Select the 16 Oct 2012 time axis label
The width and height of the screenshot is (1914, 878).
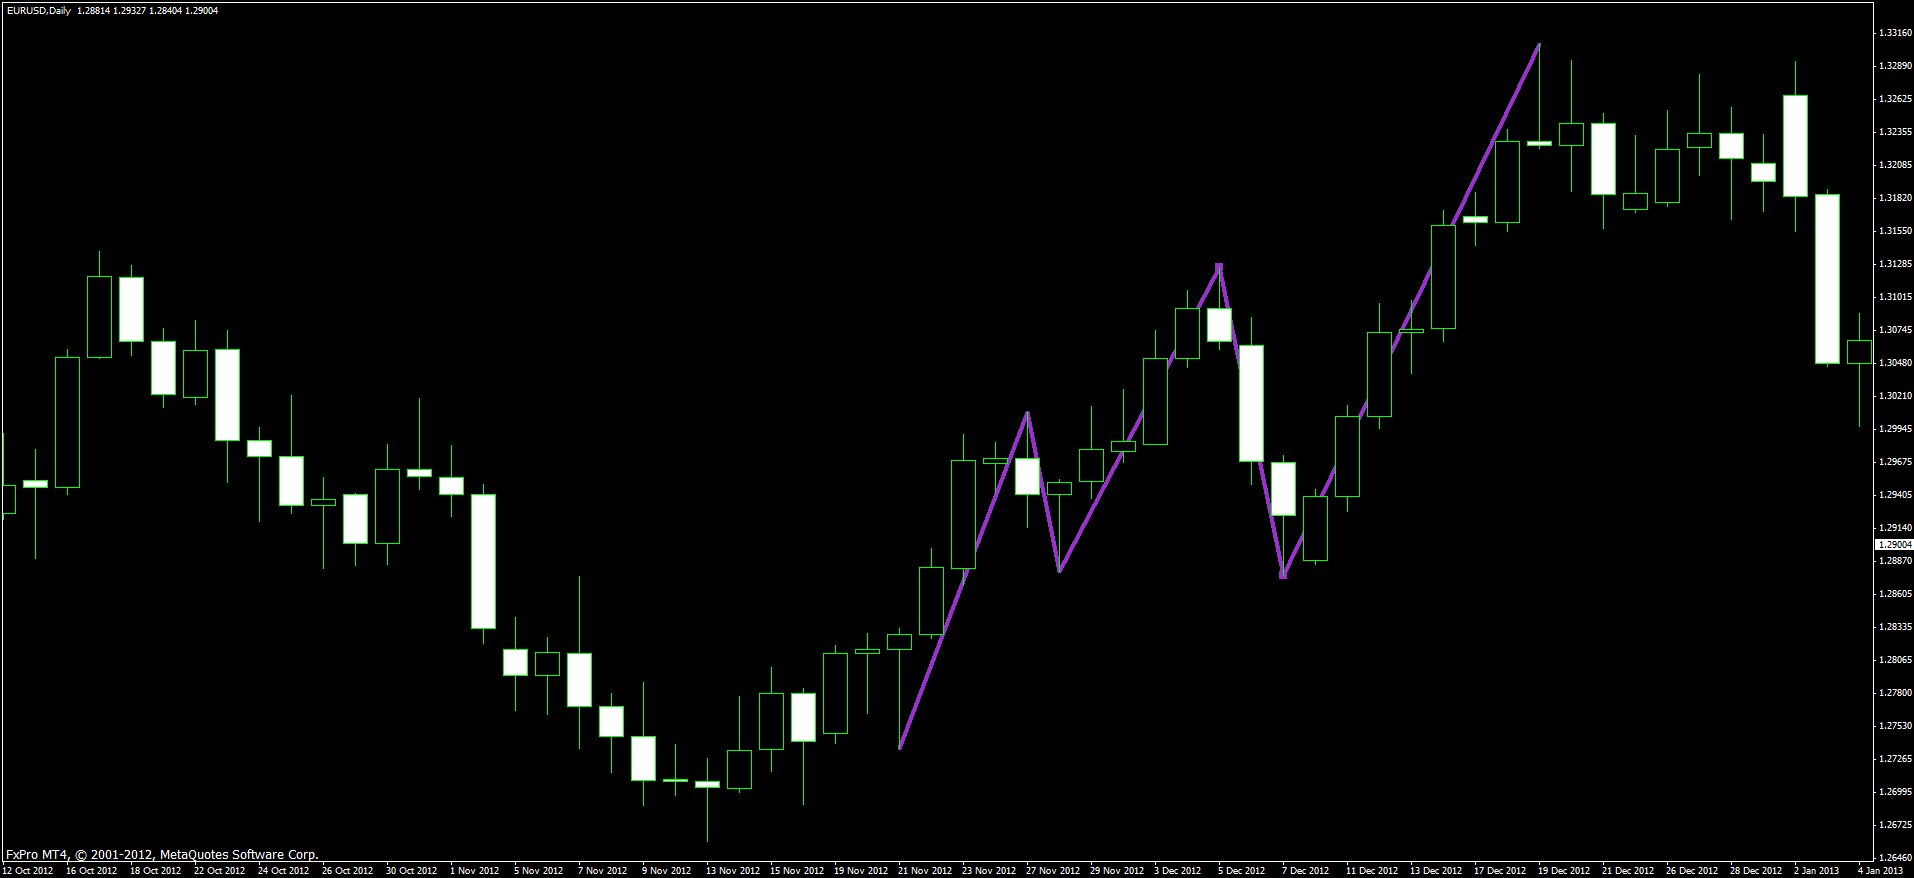point(92,871)
